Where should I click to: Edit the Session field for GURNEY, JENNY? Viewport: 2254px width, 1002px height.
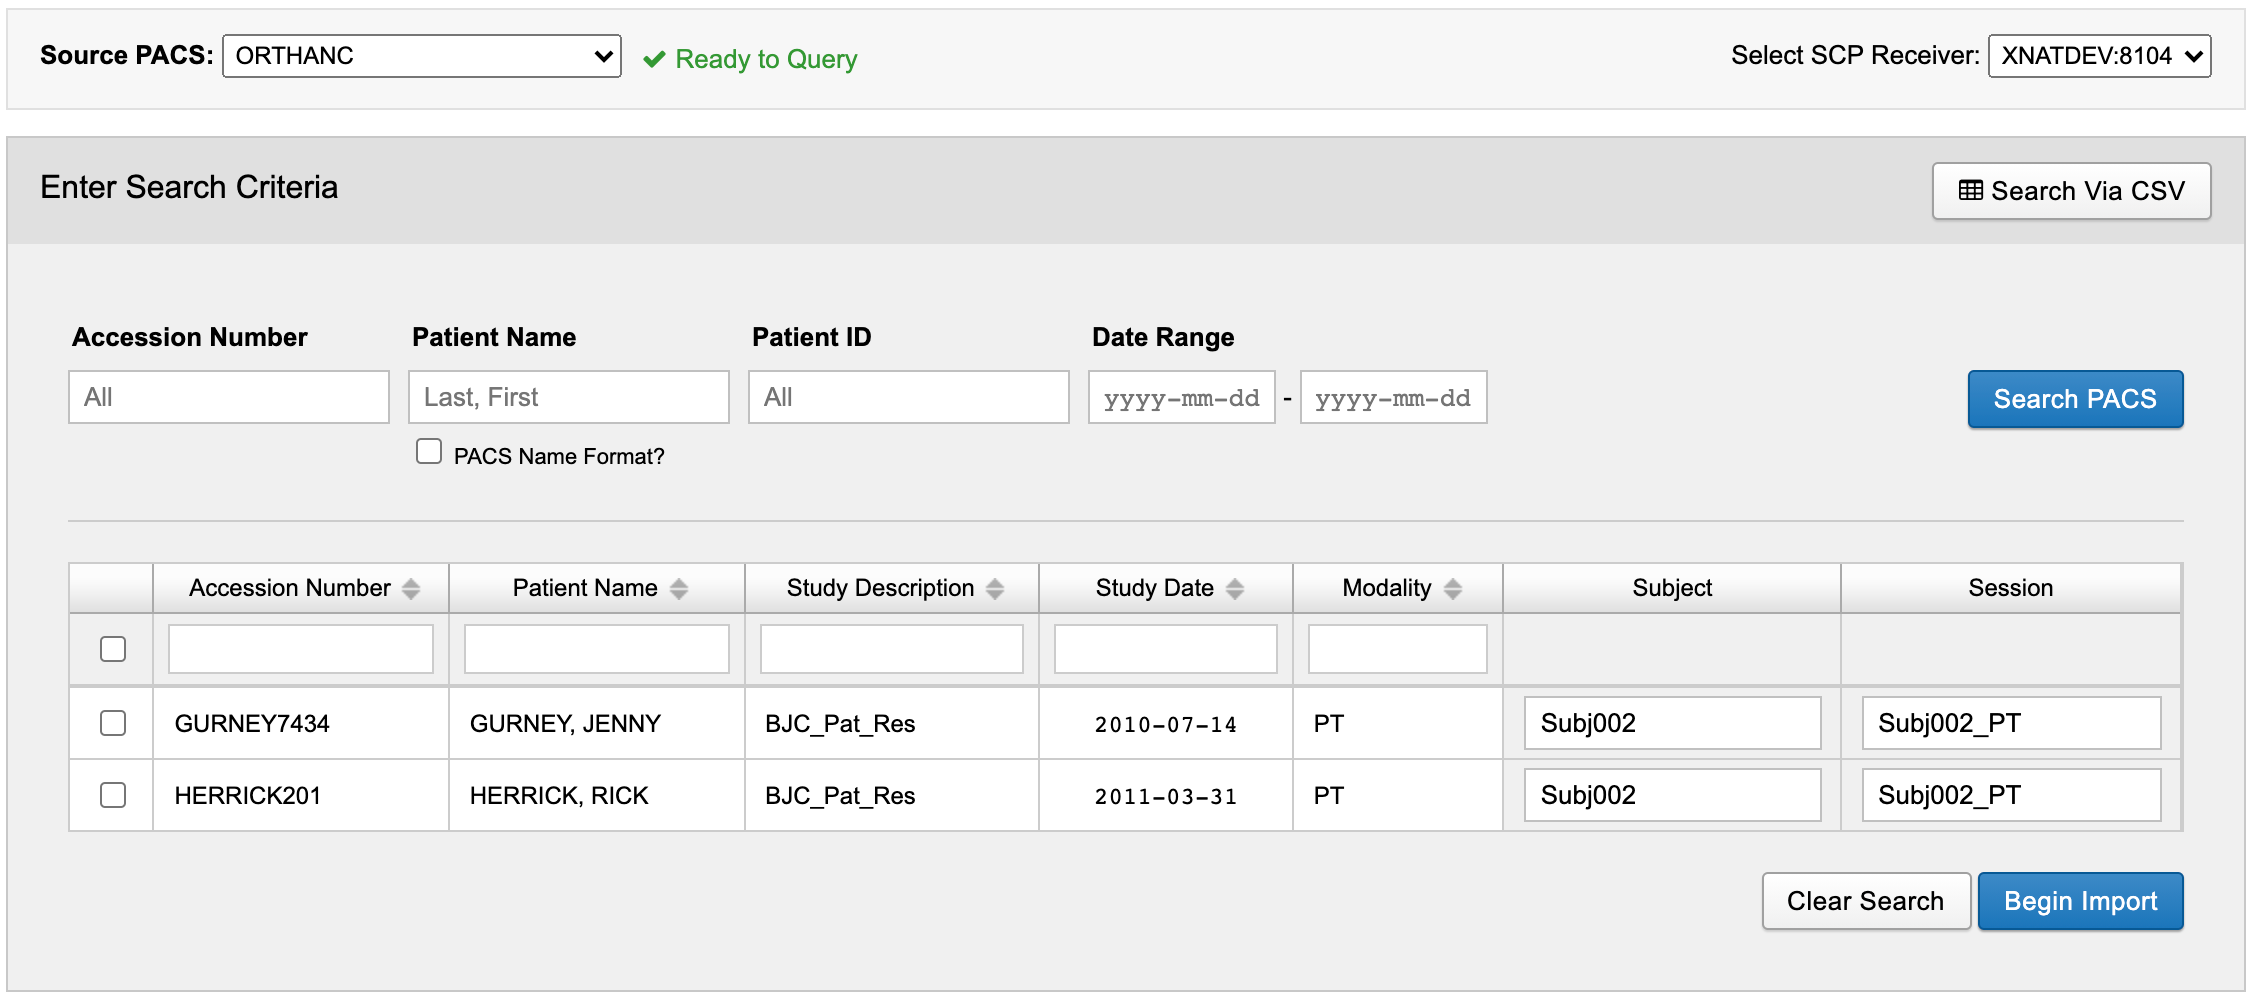(x=2010, y=723)
